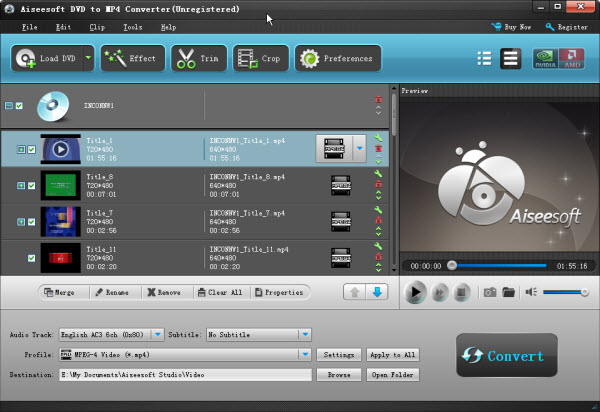Uncheck the Title_1 checkbox
This screenshot has height=412, width=600.
(31, 150)
